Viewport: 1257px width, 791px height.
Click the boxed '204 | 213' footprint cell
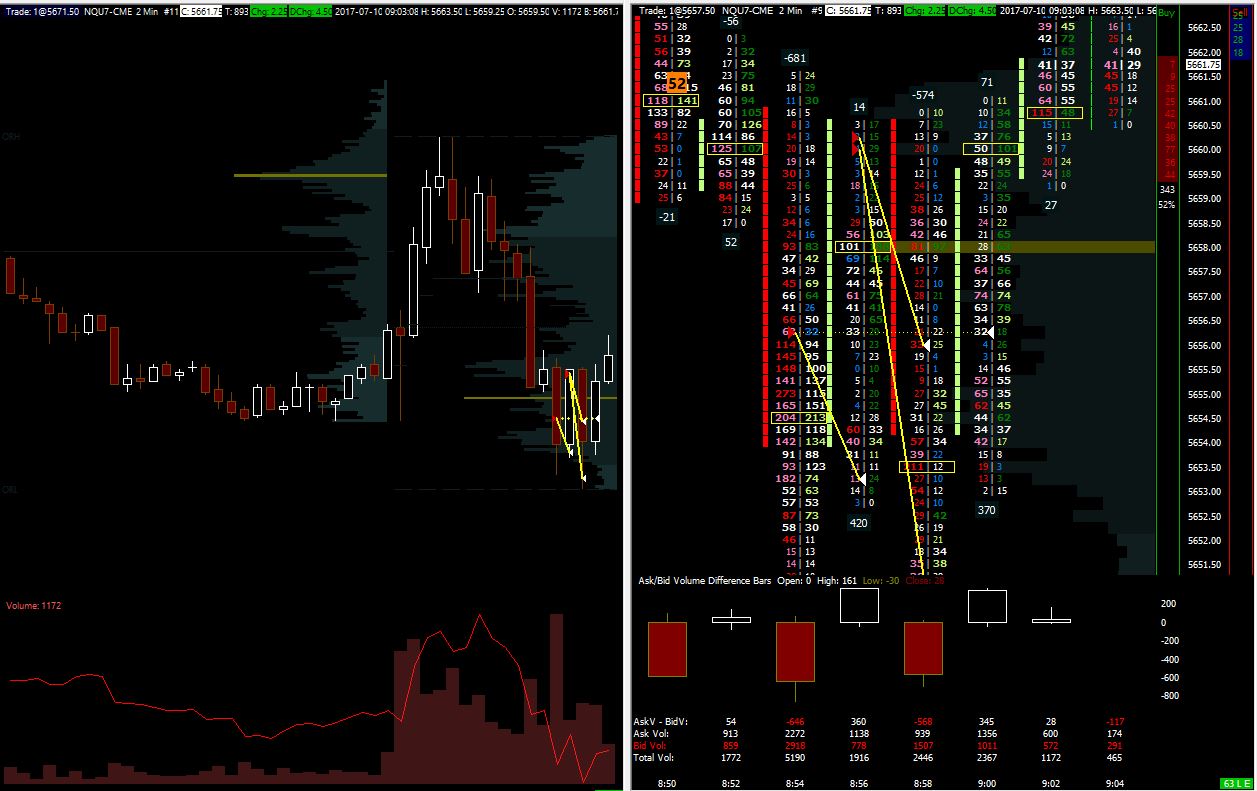tap(799, 418)
